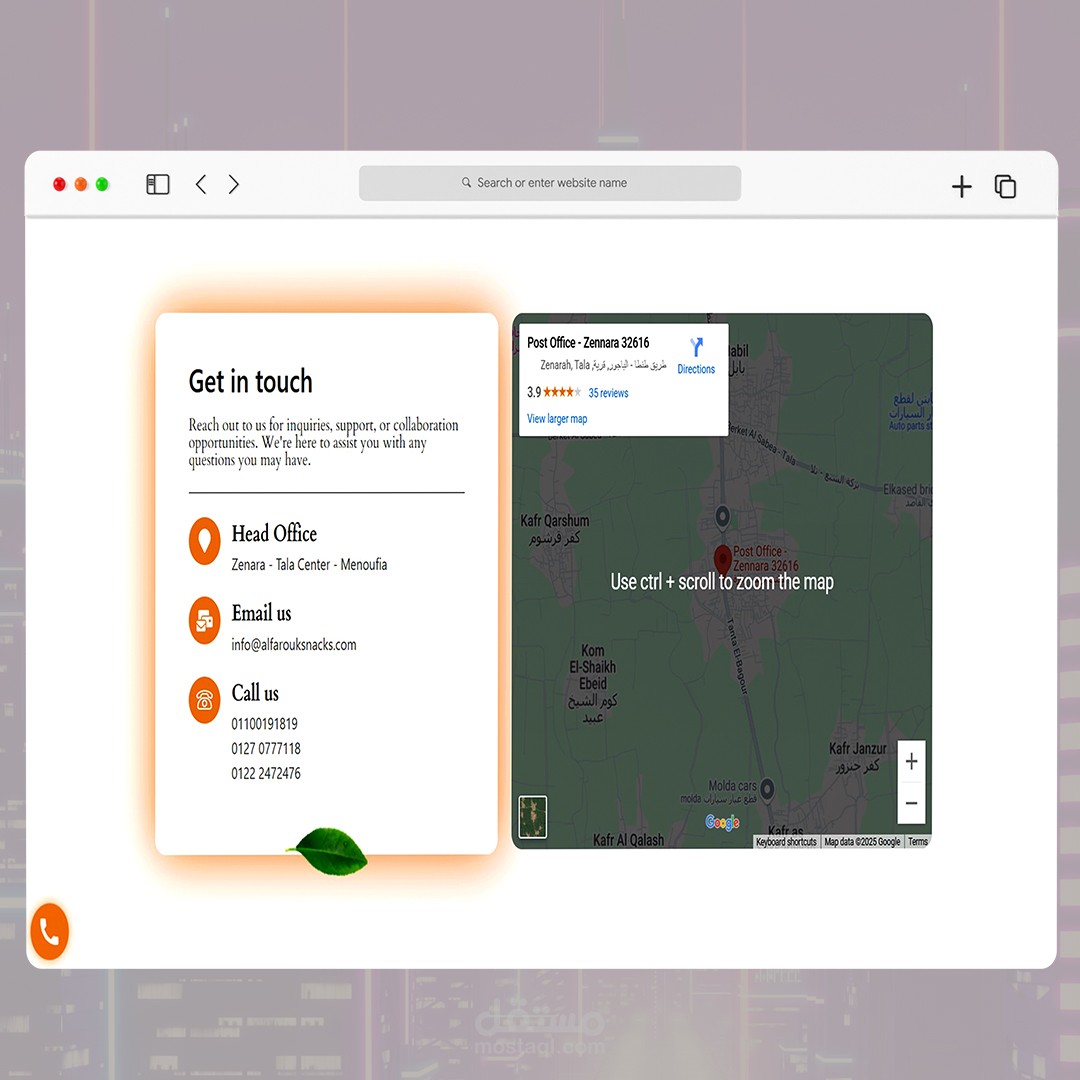Click phone number 01100191819
Viewport: 1080px width, 1080px height.
point(264,723)
